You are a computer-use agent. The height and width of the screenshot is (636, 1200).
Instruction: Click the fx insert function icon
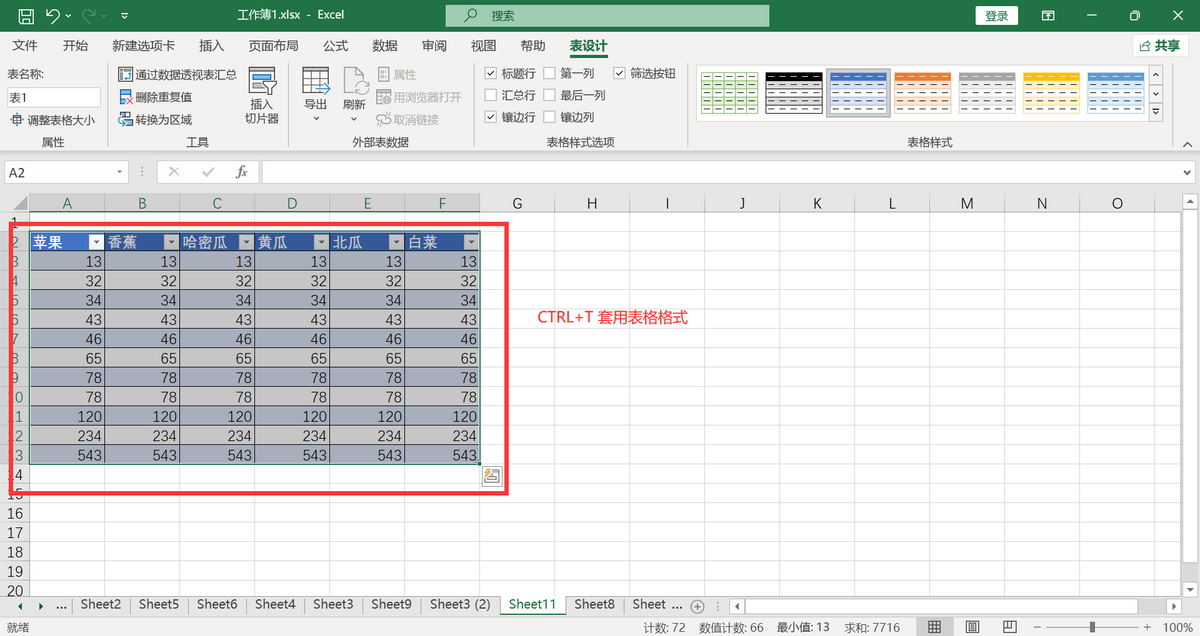click(241, 172)
